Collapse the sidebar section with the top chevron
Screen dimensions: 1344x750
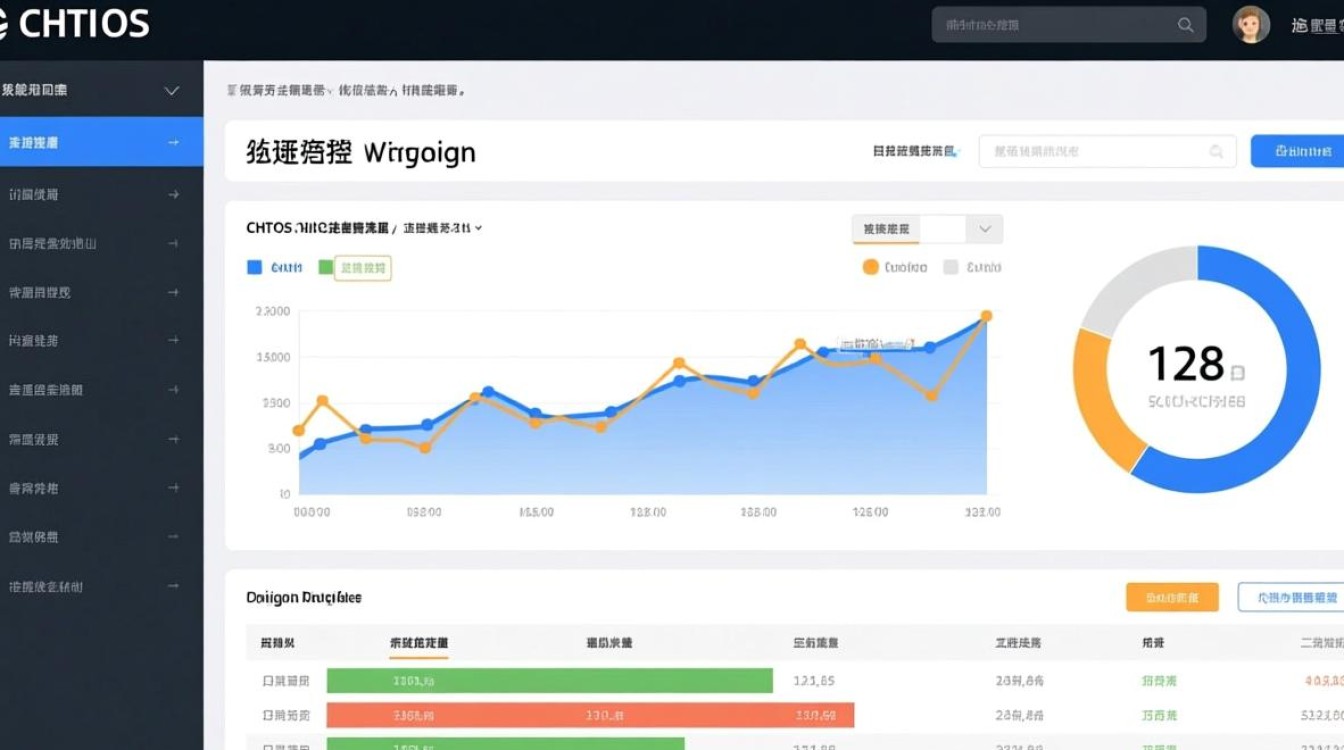(171, 91)
